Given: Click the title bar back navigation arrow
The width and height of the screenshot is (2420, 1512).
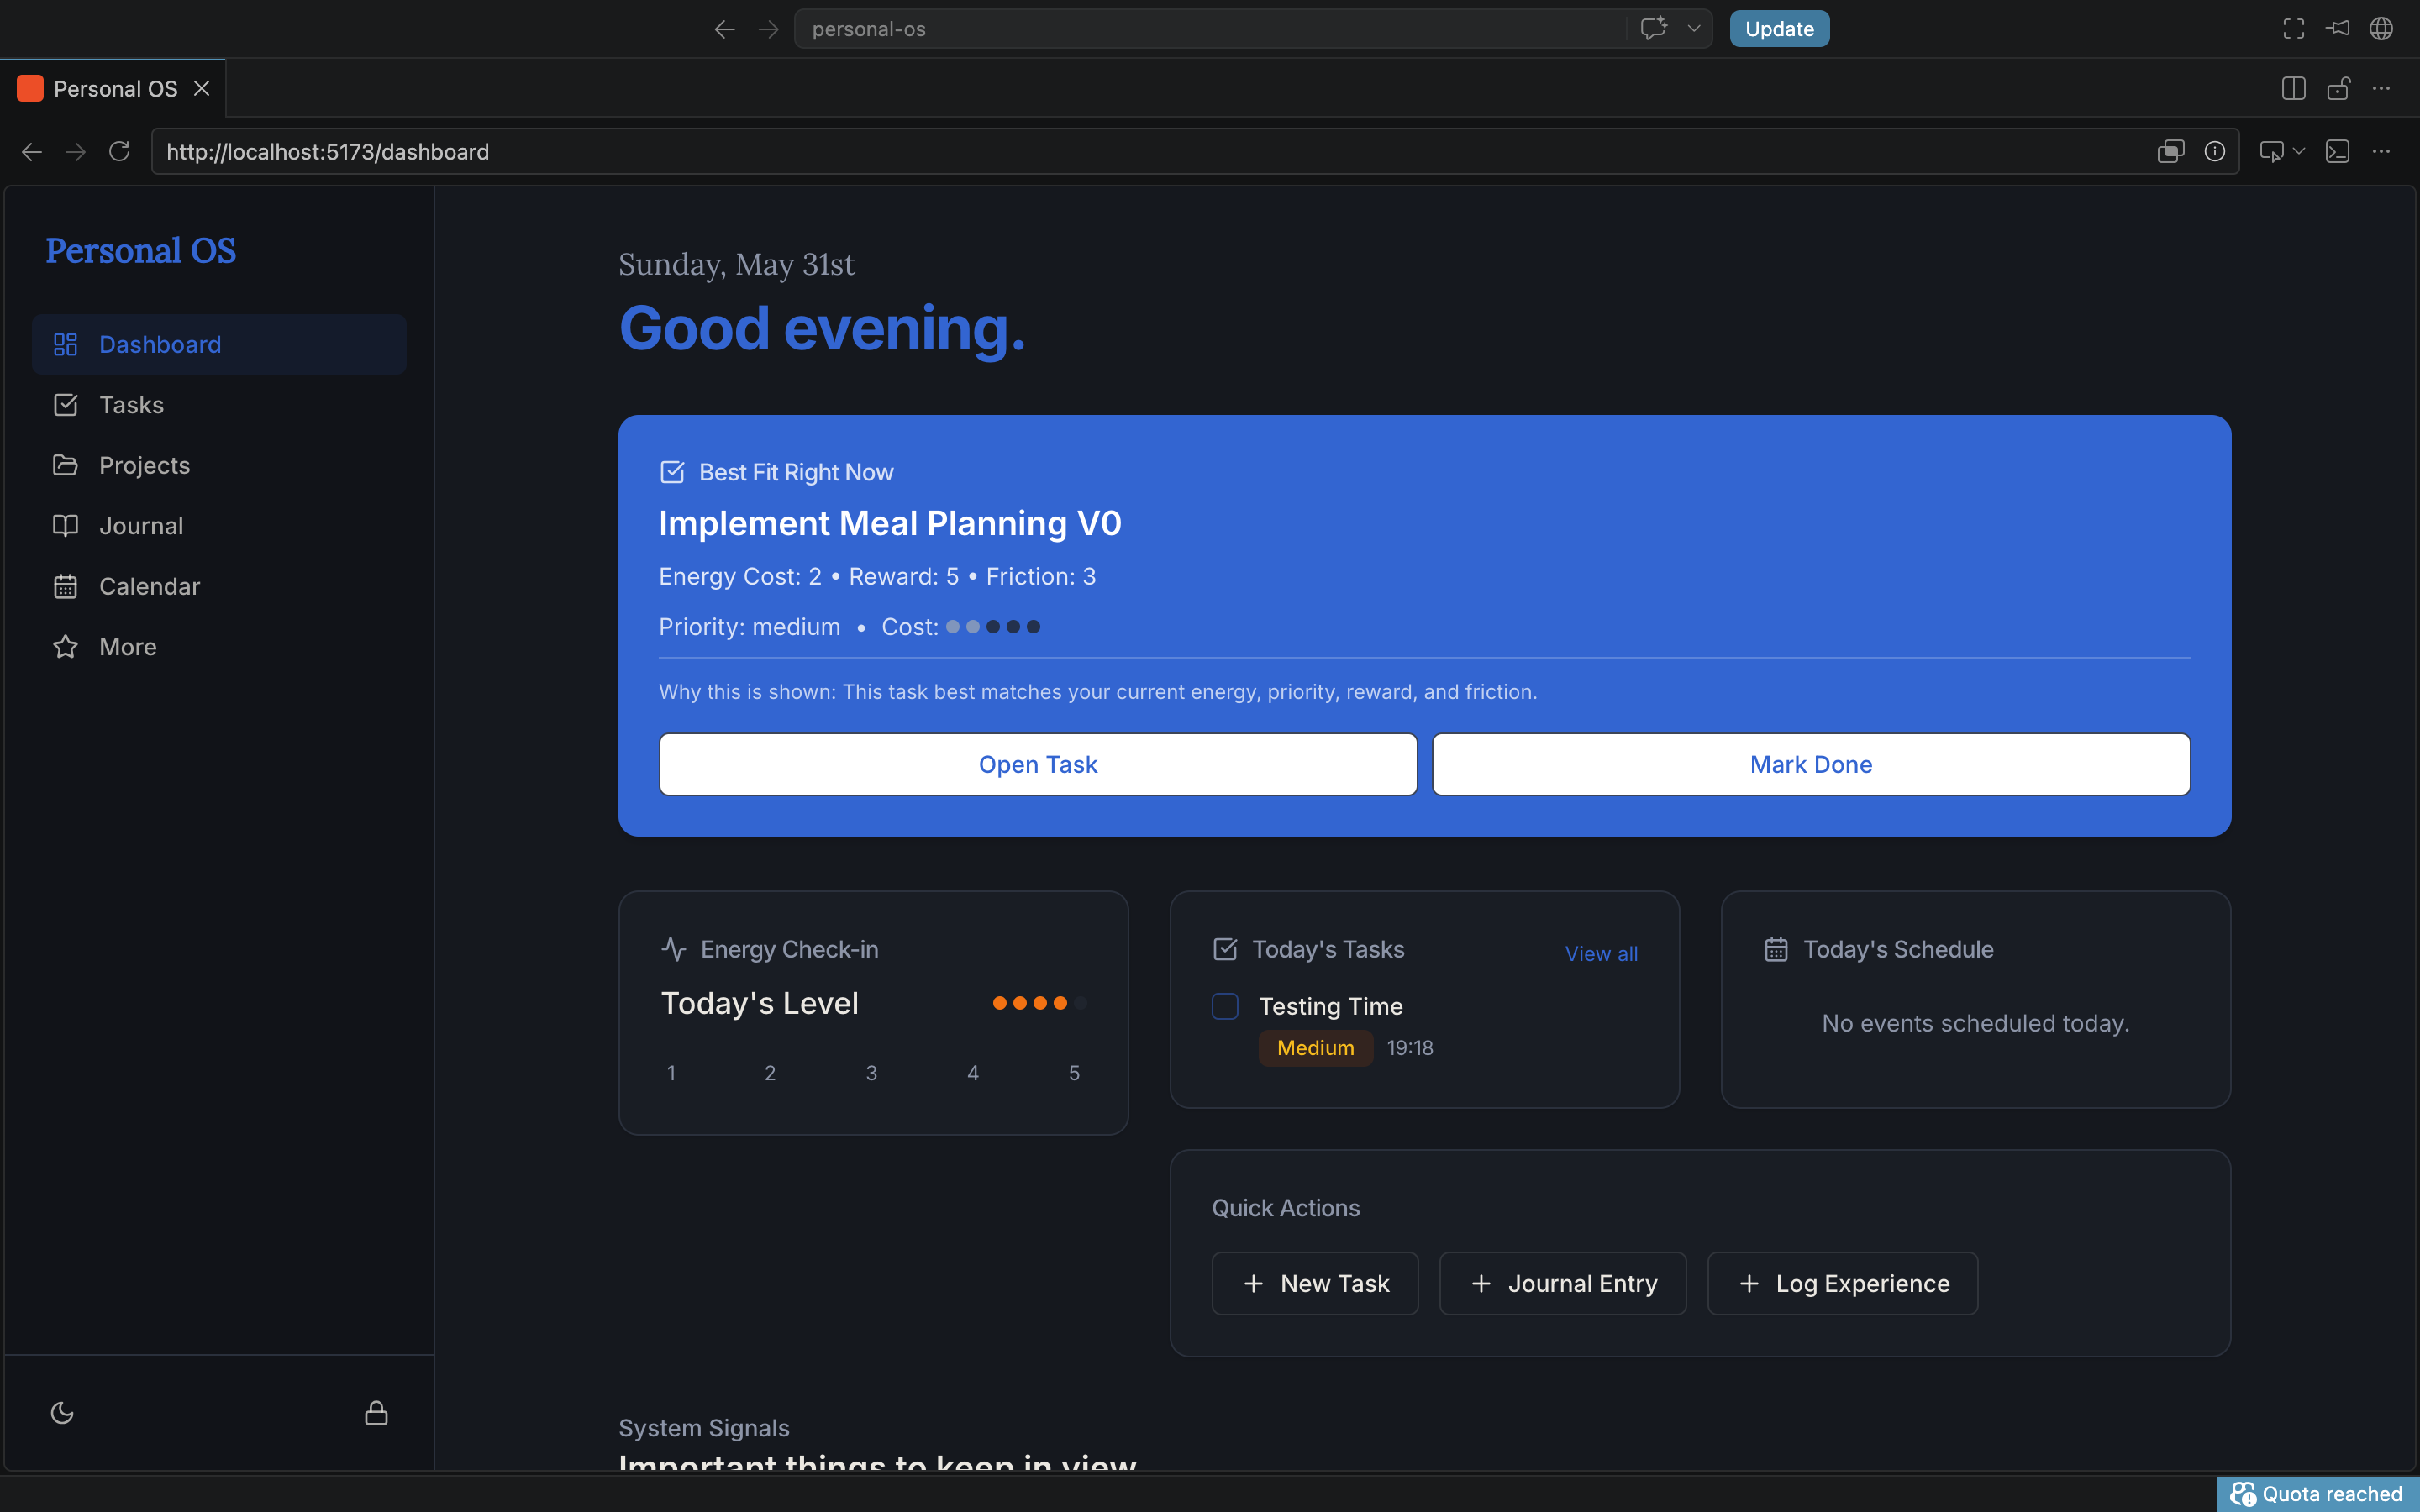Looking at the screenshot, I should 724,29.
